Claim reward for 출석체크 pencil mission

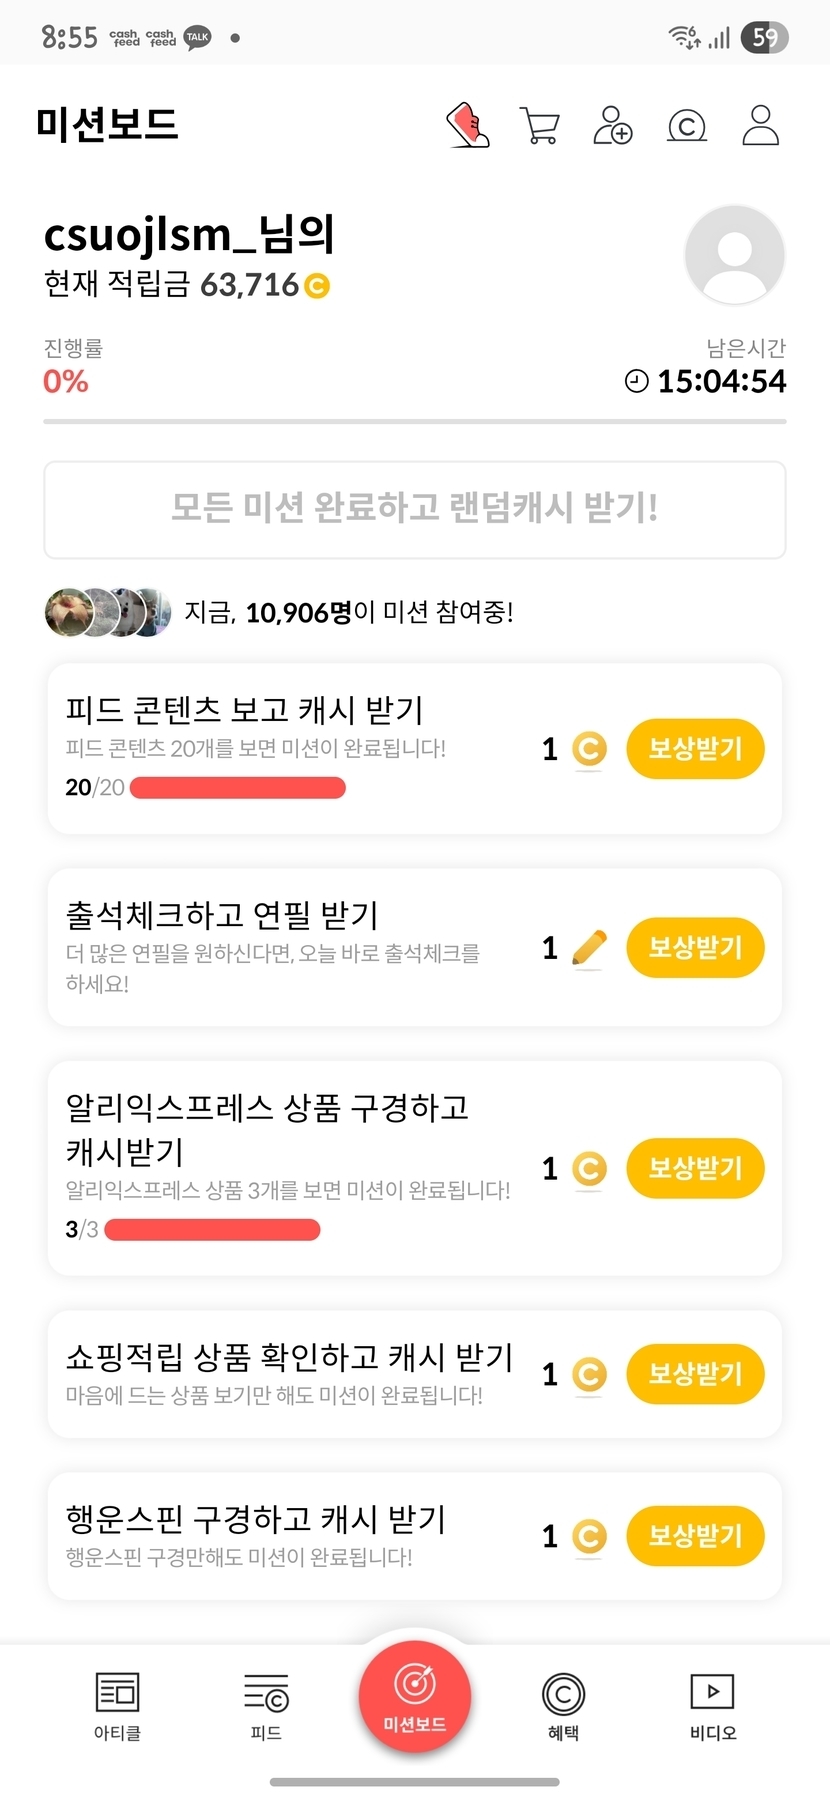[x=695, y=947]
